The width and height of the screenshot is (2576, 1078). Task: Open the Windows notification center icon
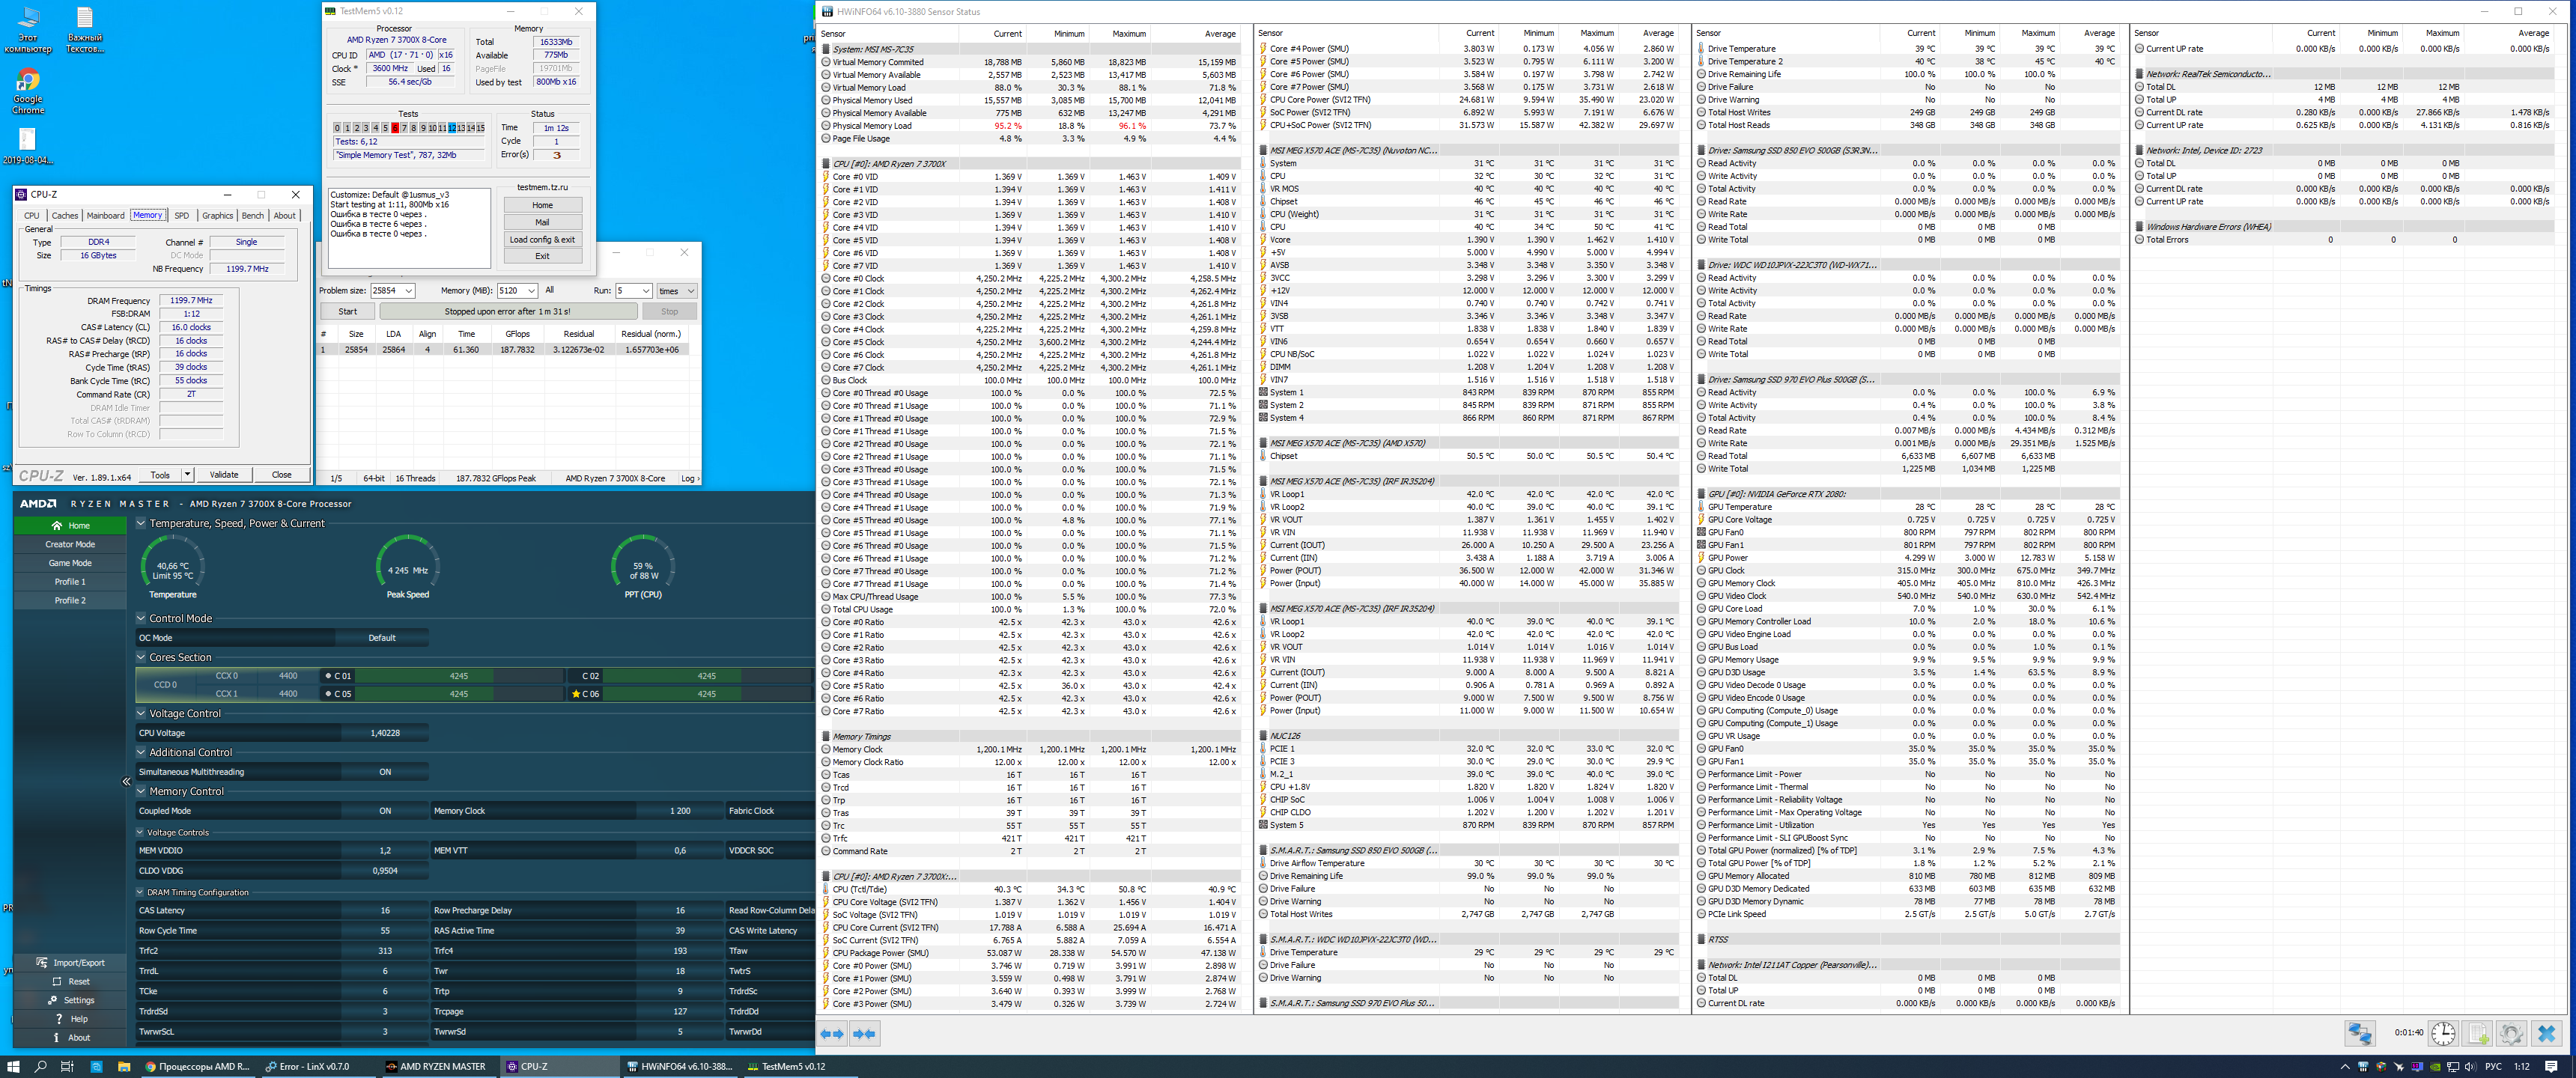pyautogui.click(x=2551, y=1067)
